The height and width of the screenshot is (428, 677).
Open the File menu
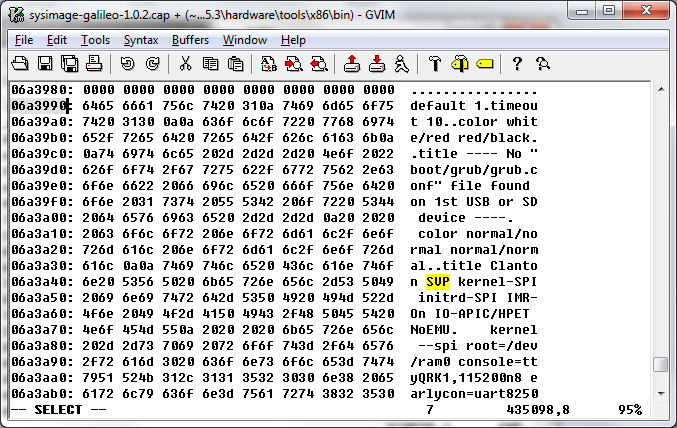point(24,40)
